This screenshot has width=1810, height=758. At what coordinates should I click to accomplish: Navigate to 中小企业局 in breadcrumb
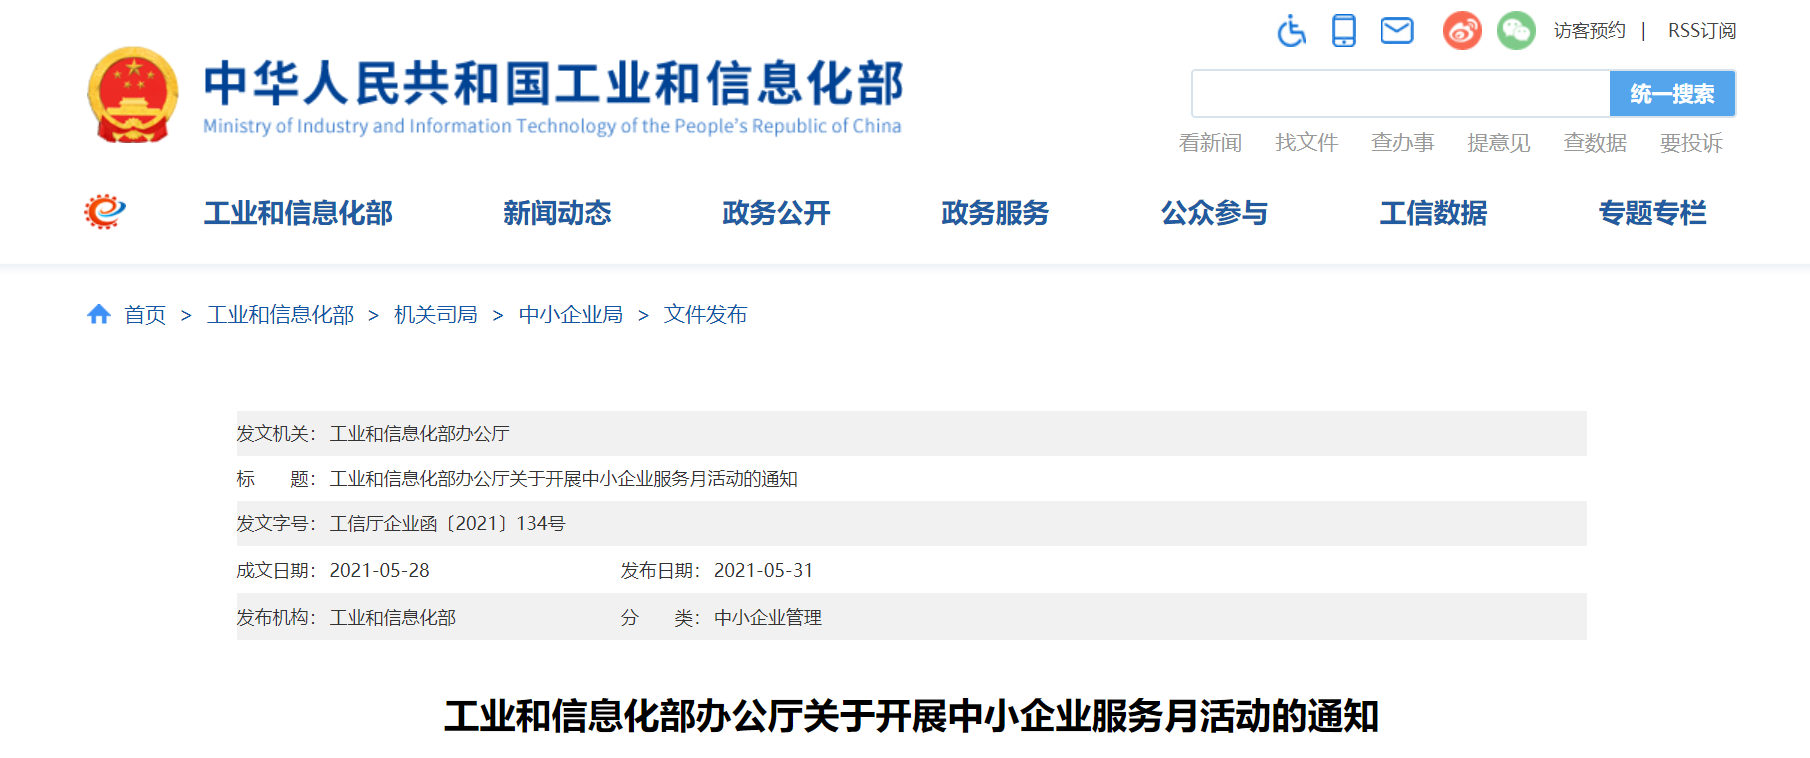570,315
